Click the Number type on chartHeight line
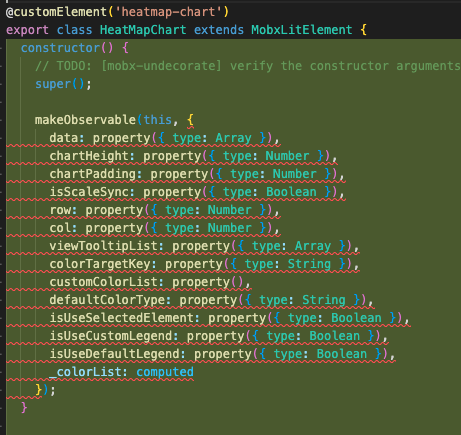 [287, 156]
